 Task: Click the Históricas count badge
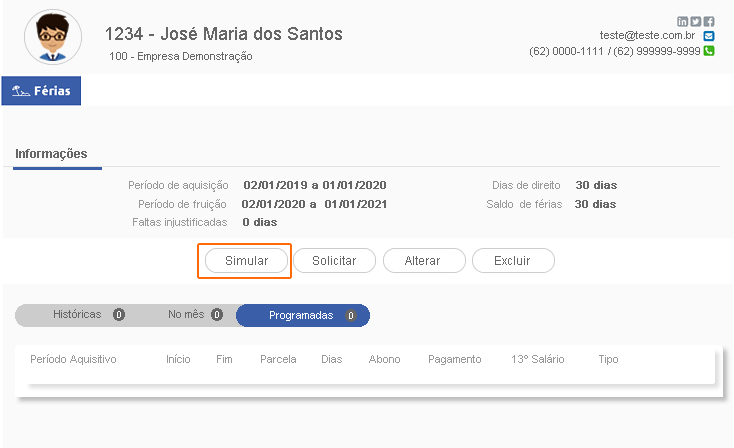118,315
